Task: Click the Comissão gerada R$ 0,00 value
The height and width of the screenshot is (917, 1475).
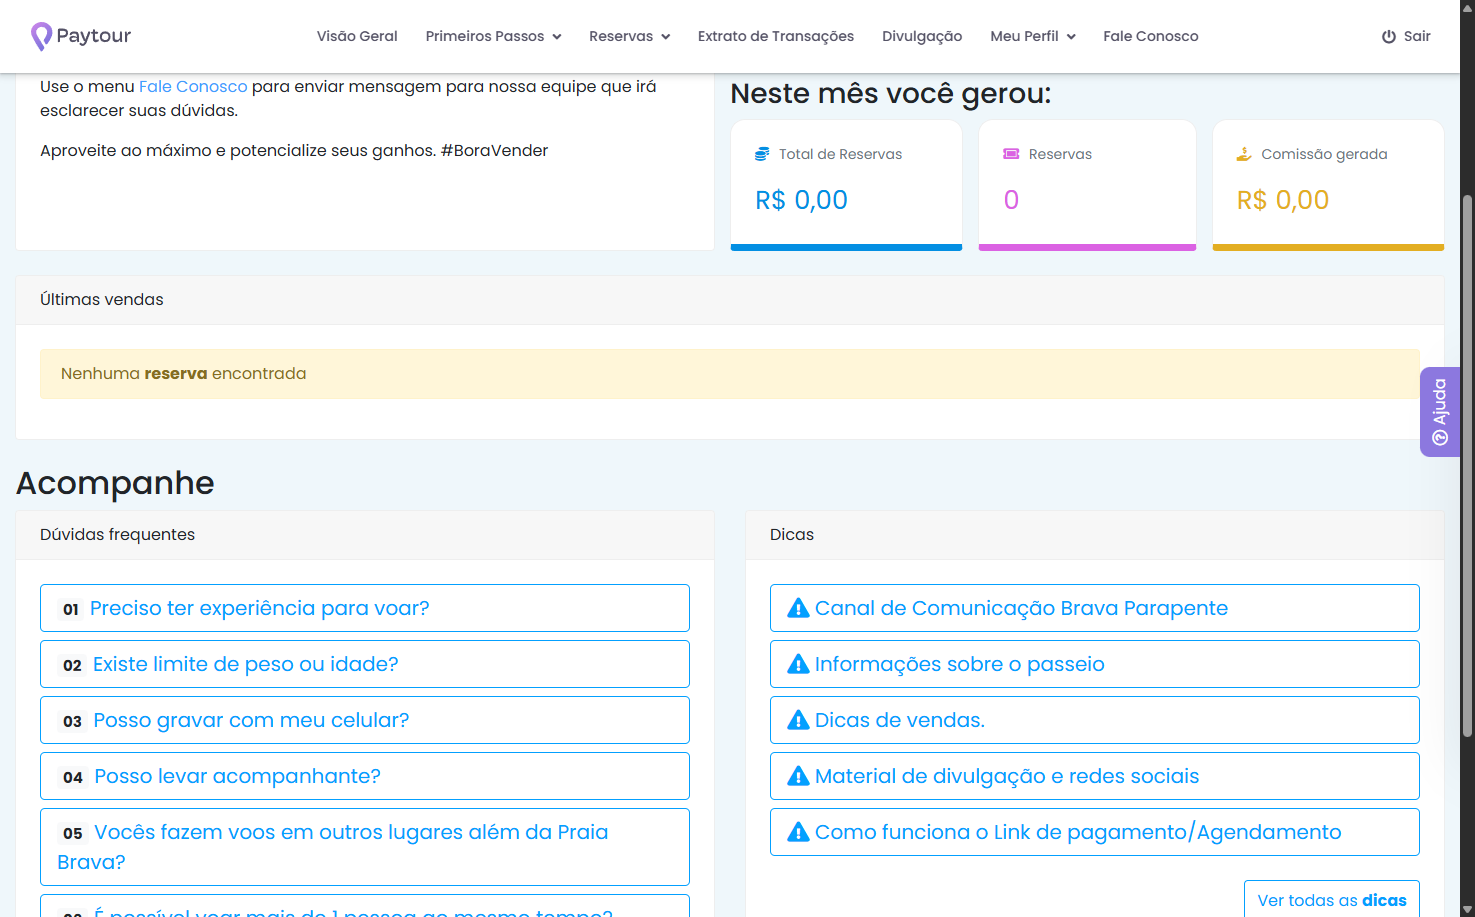Action: click(x=1283, y=200)
